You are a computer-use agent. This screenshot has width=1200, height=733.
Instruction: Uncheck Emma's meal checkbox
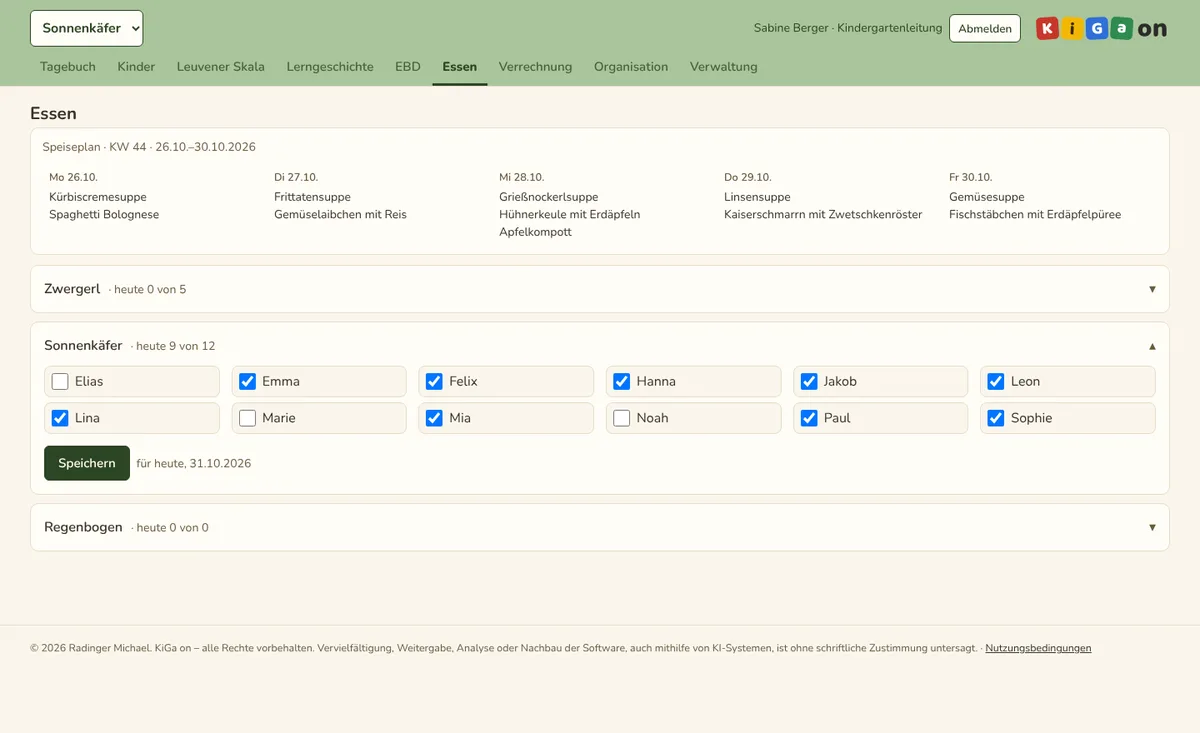pyautogui.click(x=247, y=381)
